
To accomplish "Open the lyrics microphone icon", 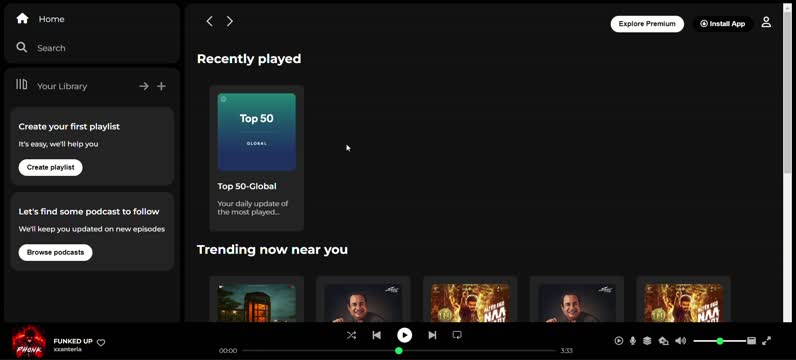I will 633,341.
